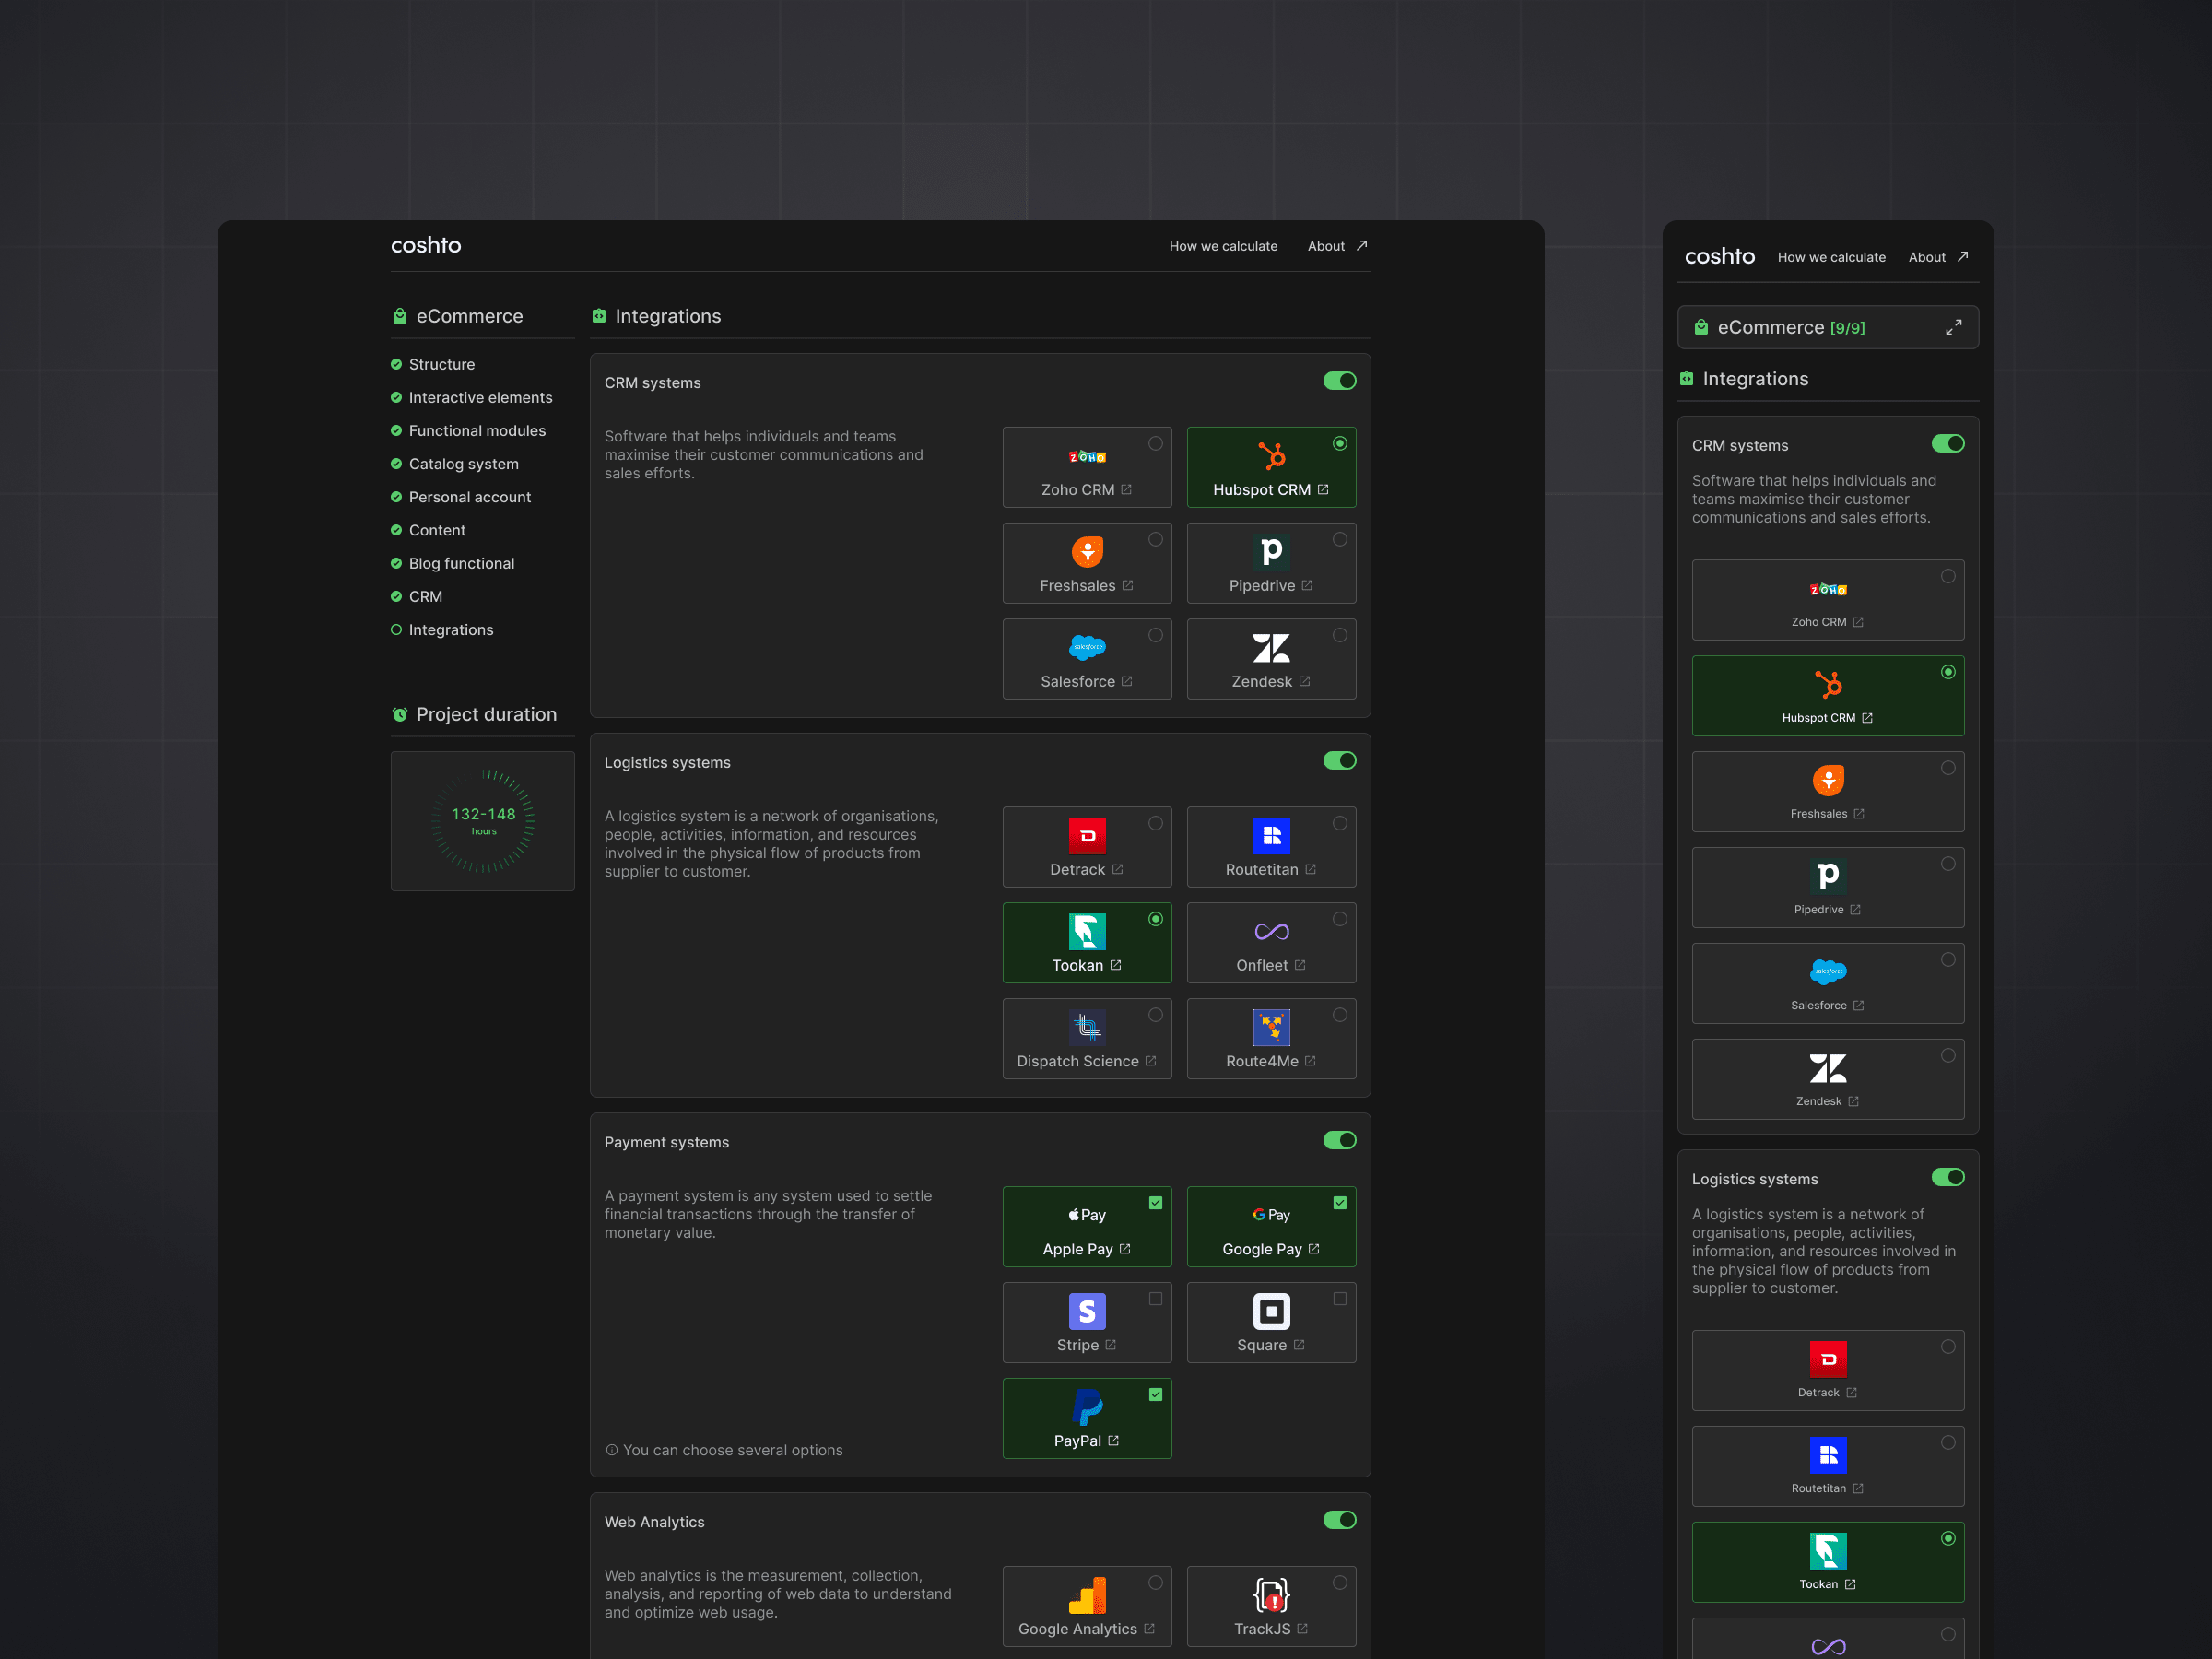Click Square external link icon
The width and height of the screenshot is (2212, 1659).
tap(1299, 1346)
